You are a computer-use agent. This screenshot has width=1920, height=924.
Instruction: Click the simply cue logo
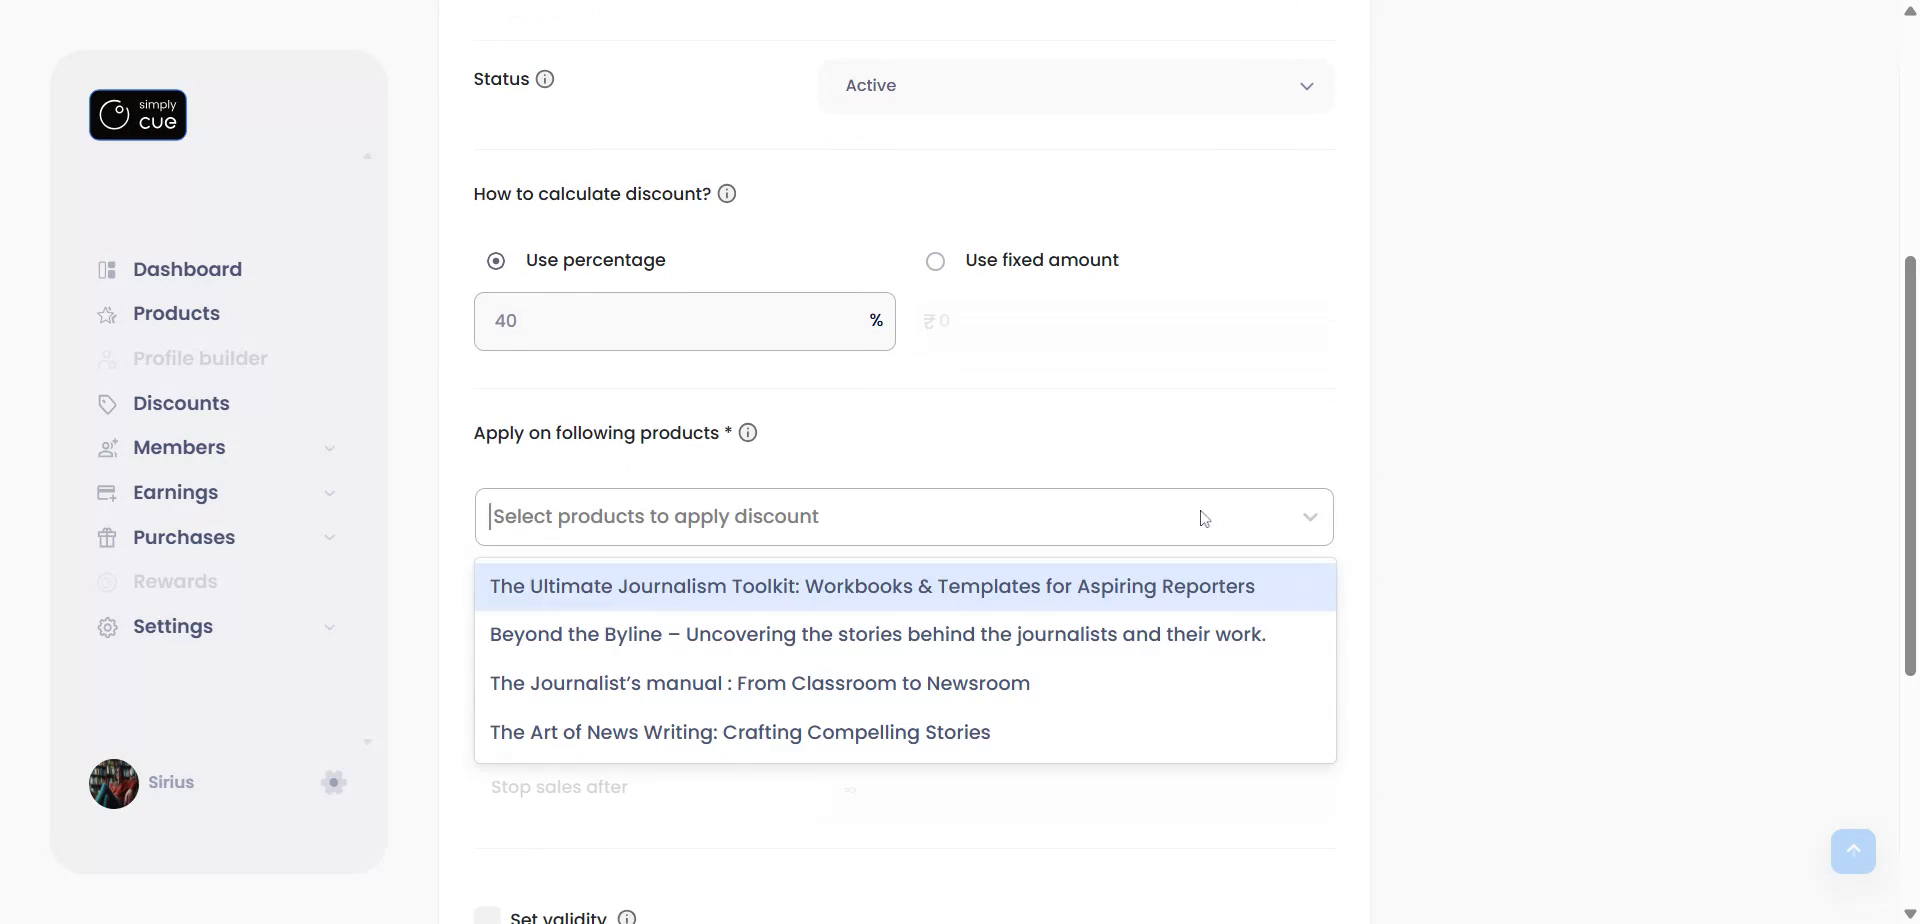click(138, 115)
